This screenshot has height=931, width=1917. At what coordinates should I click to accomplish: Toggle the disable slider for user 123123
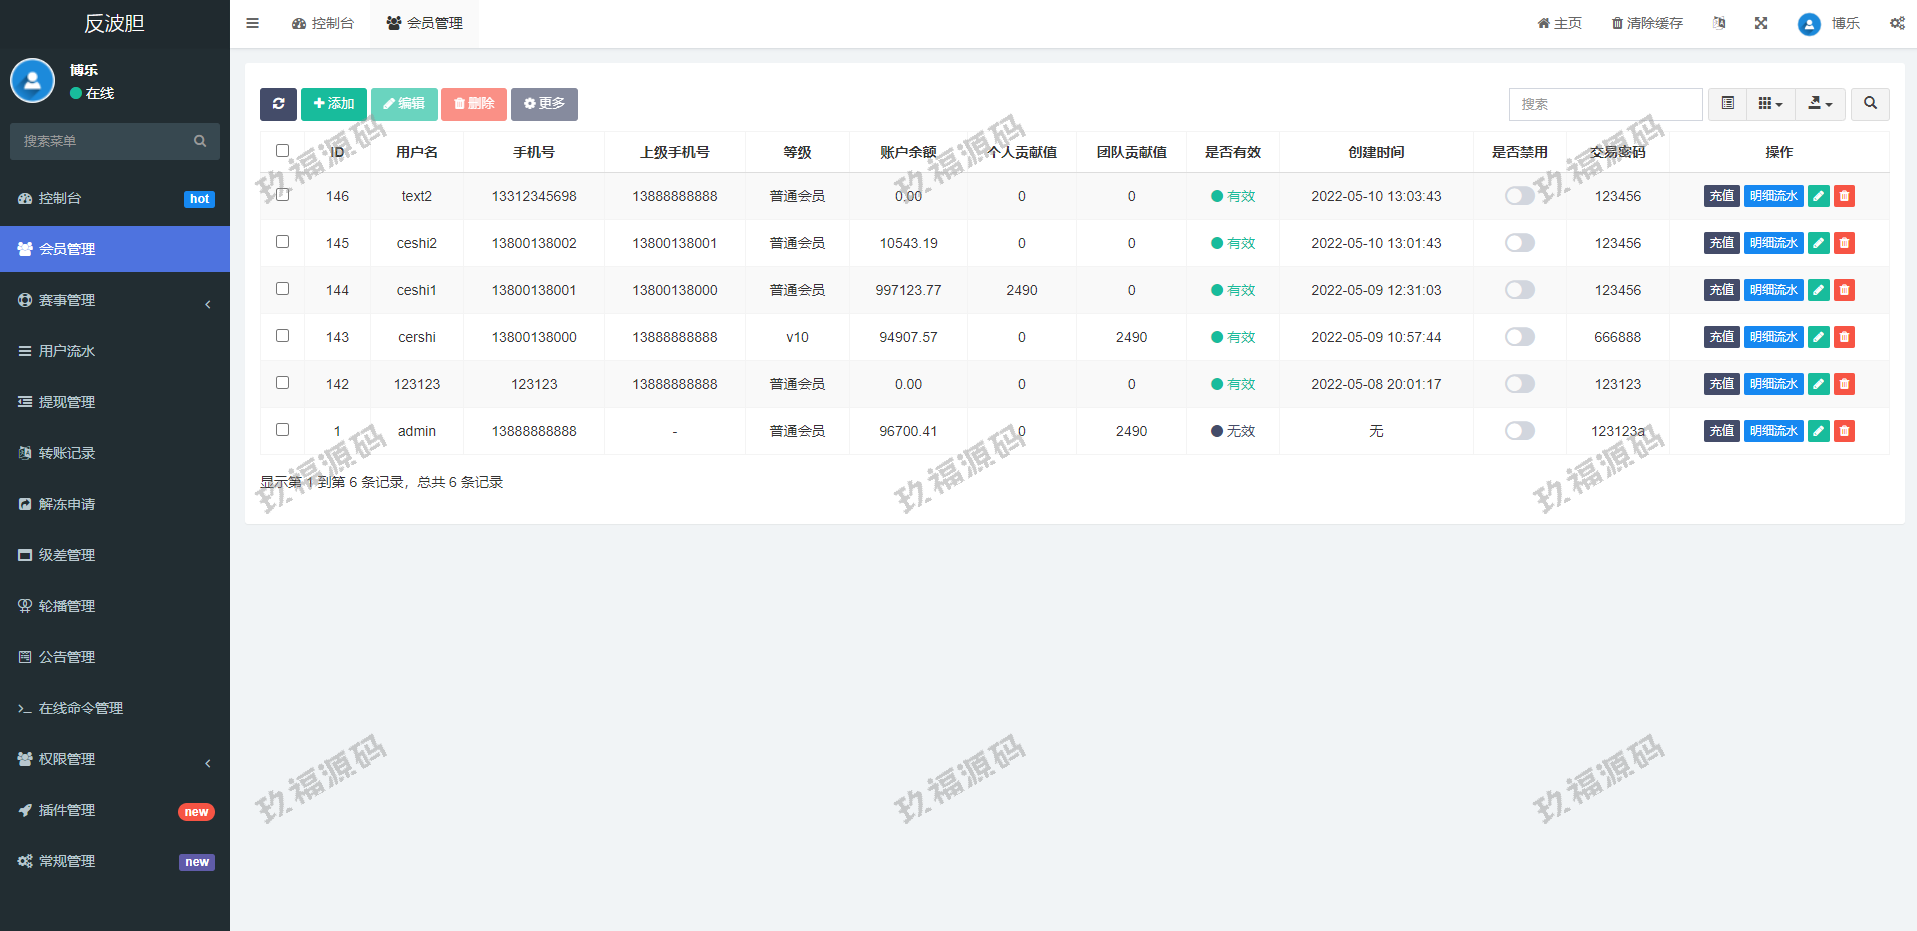point(1519,384)
